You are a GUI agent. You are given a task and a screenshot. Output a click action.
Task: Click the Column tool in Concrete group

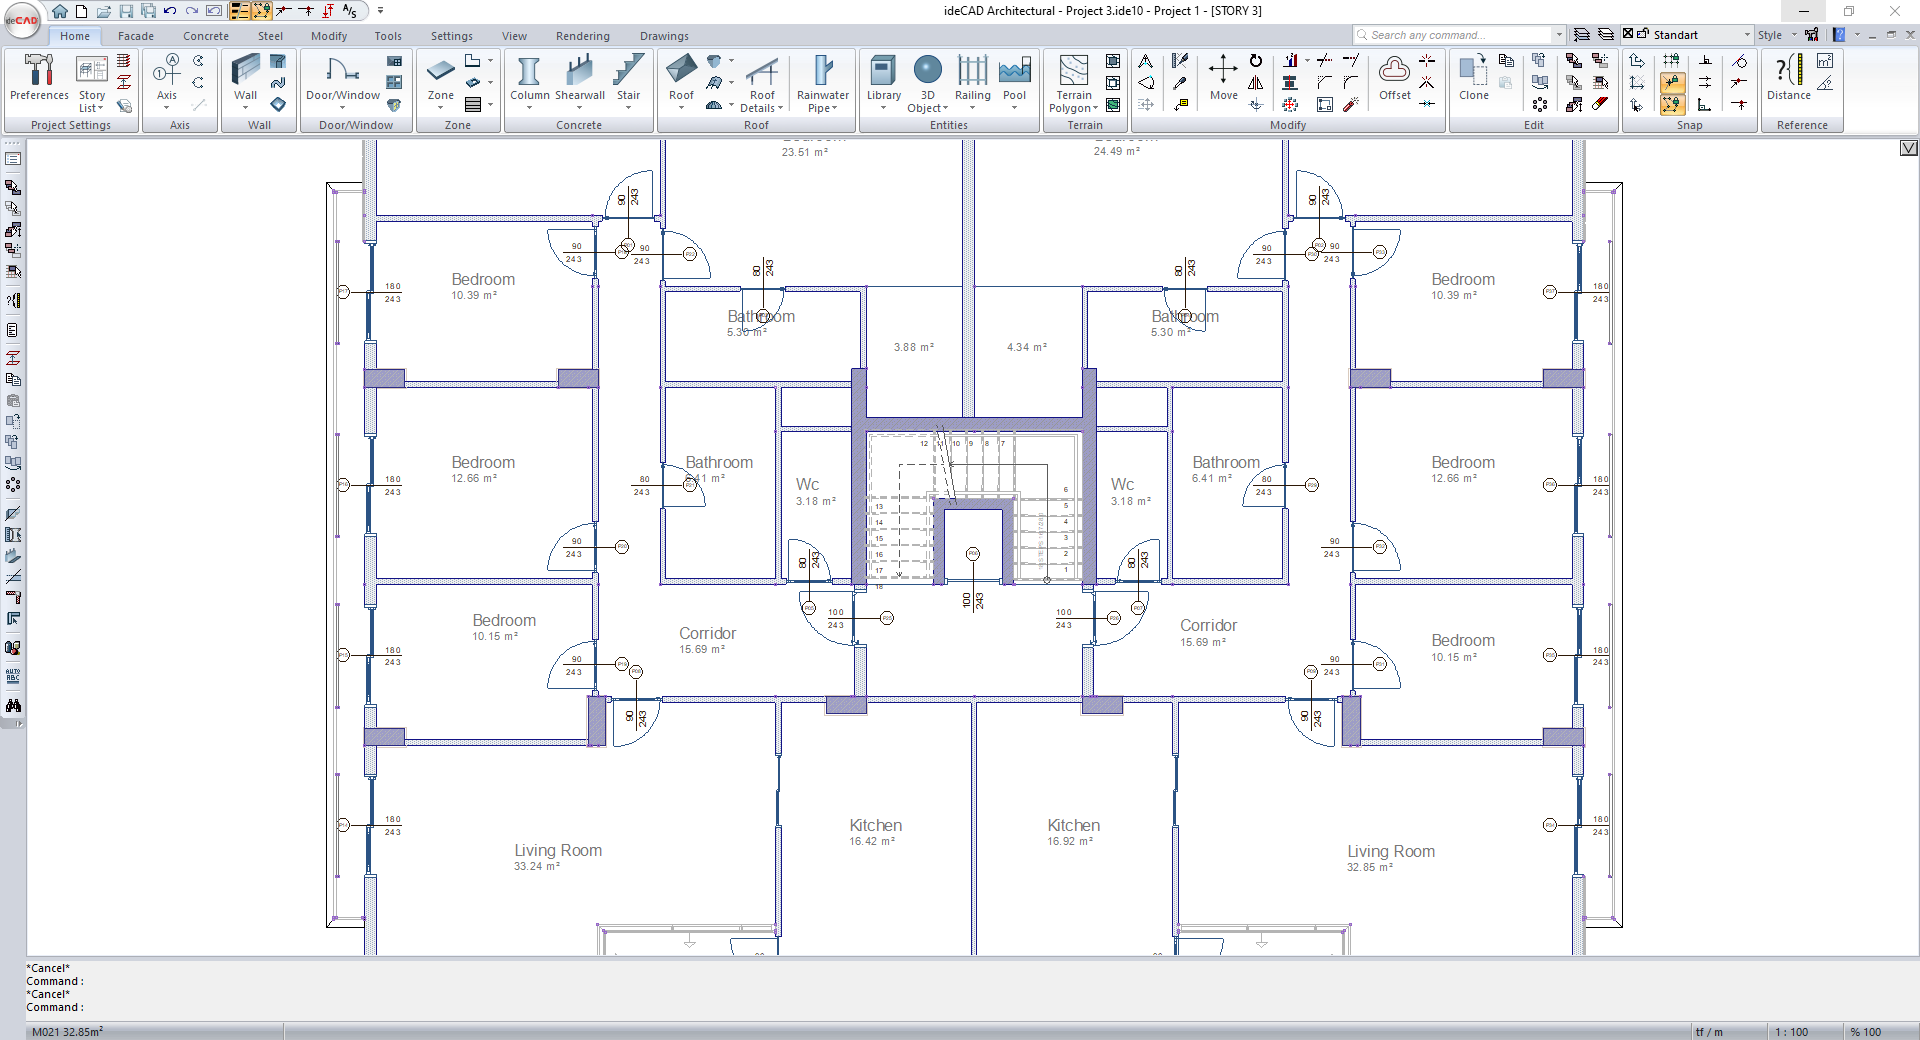point(529,79)
